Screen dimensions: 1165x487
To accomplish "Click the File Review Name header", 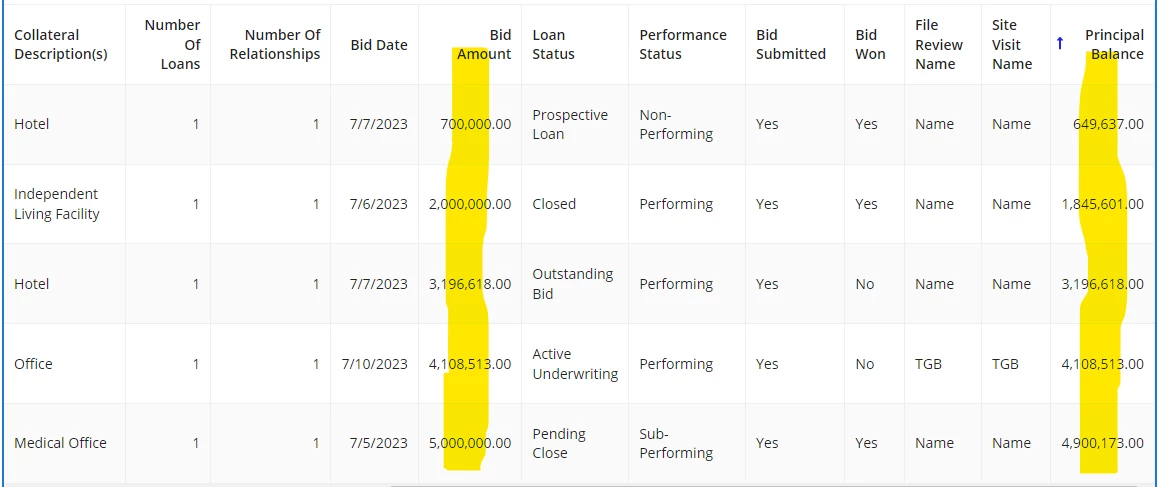I will coord(937,45).
